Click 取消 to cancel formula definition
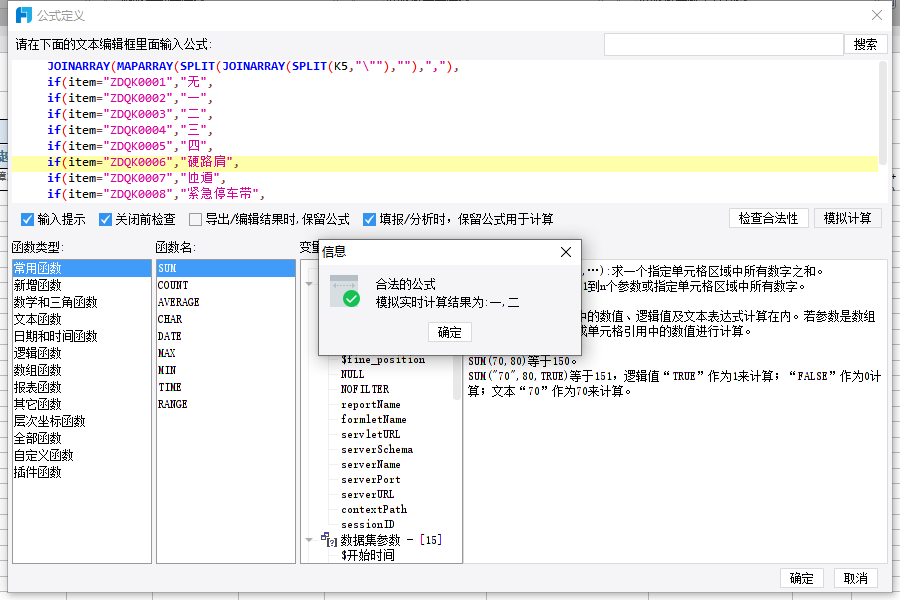The height and width of the screenshot is (600, 900). (856, 578)
